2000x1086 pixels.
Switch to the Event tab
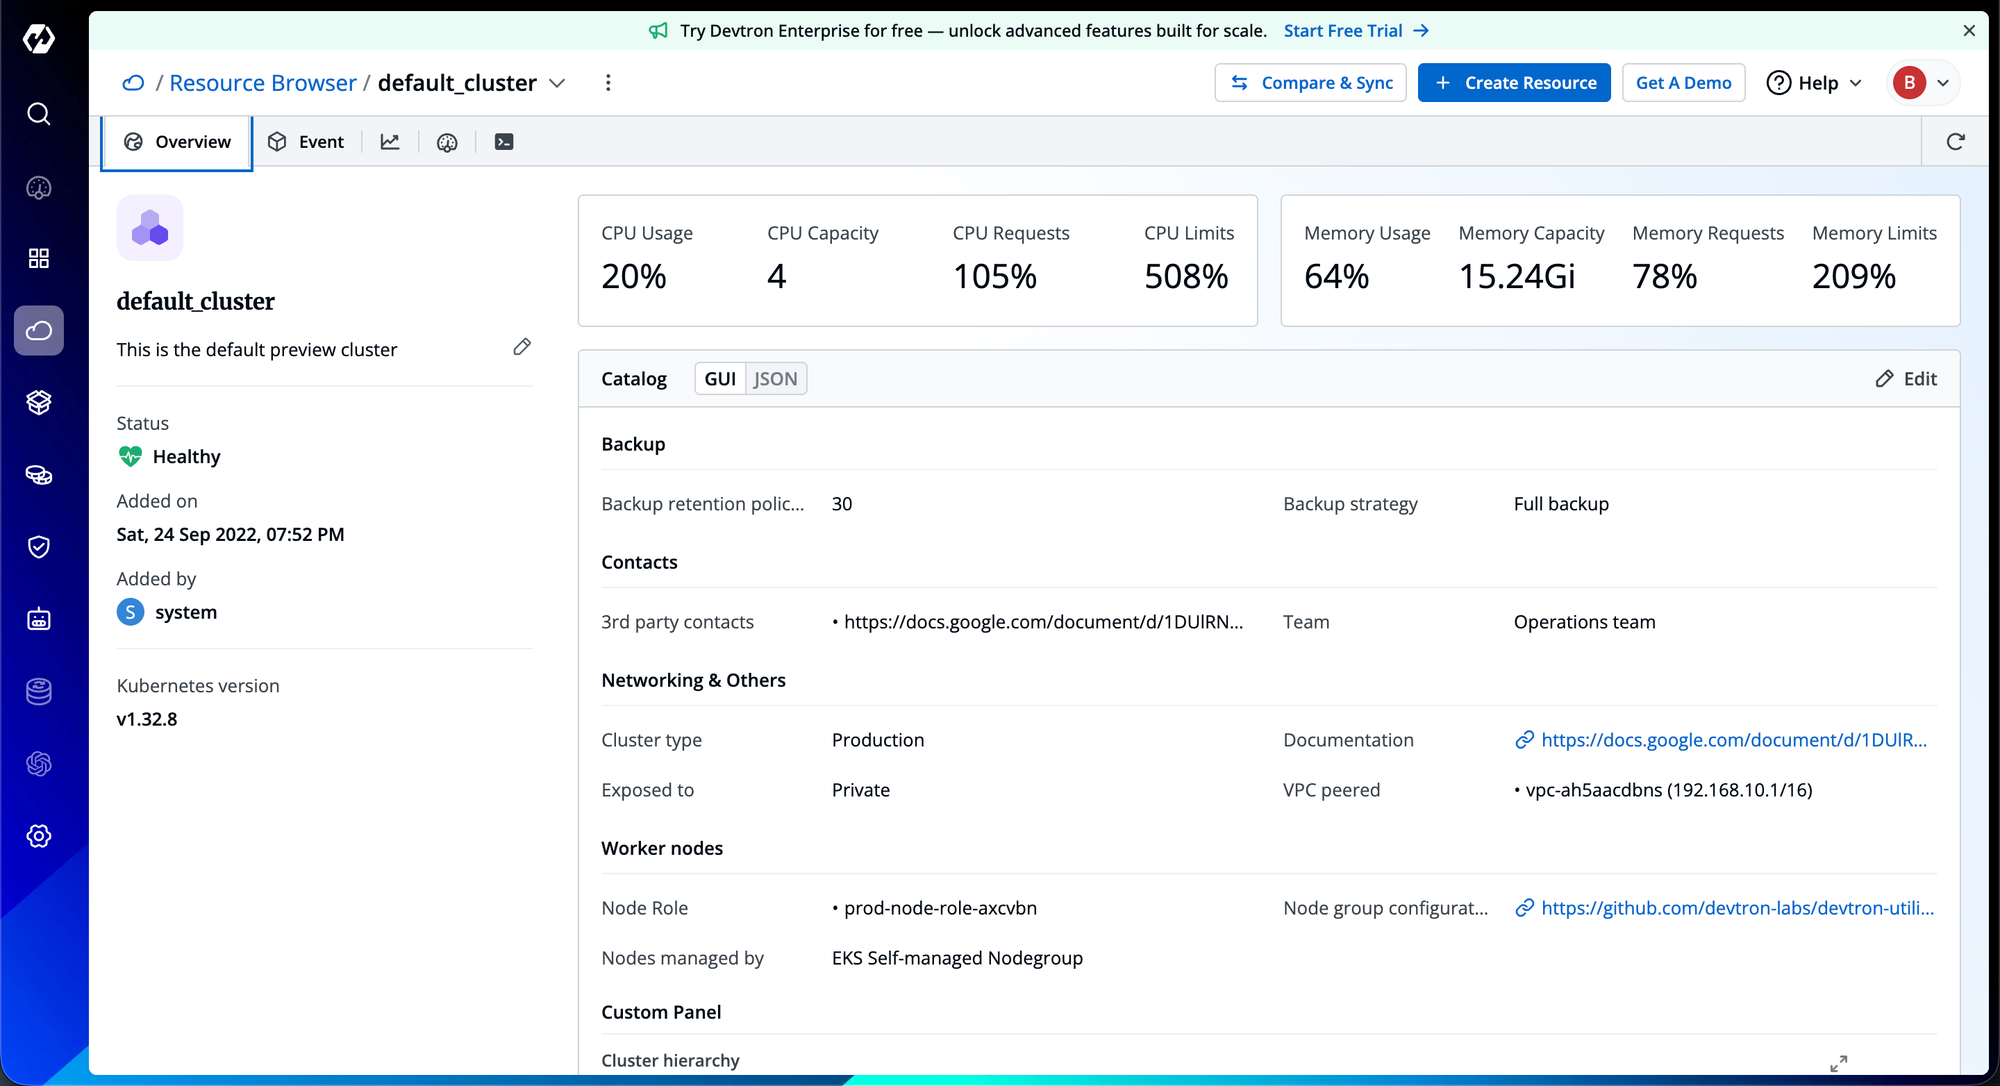(306, 142)
